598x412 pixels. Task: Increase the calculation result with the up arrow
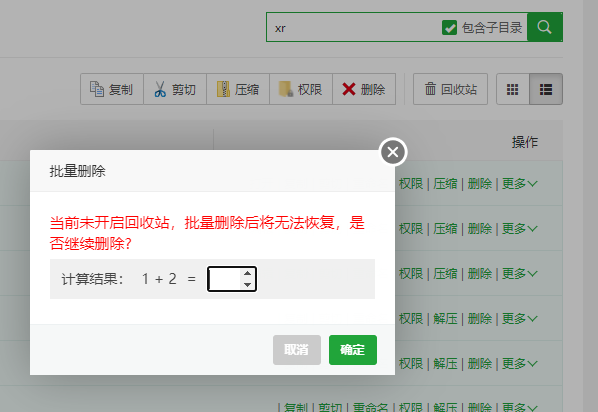point(248,273)
